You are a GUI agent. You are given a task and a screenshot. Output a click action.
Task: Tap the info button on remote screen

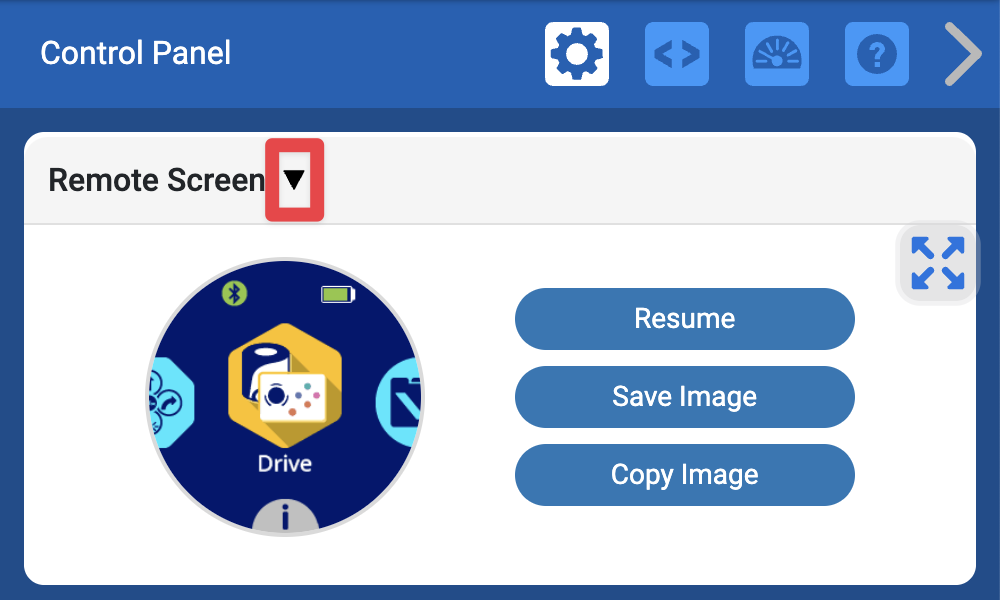(x=285, y=517)
